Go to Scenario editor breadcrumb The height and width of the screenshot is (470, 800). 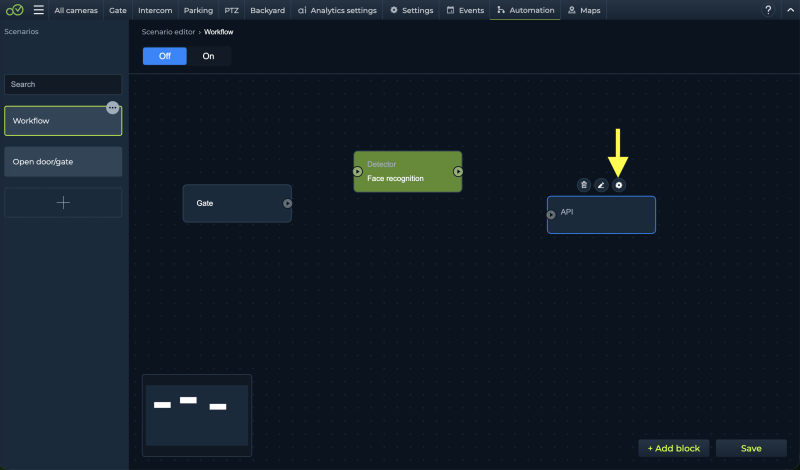coord(168,32)
